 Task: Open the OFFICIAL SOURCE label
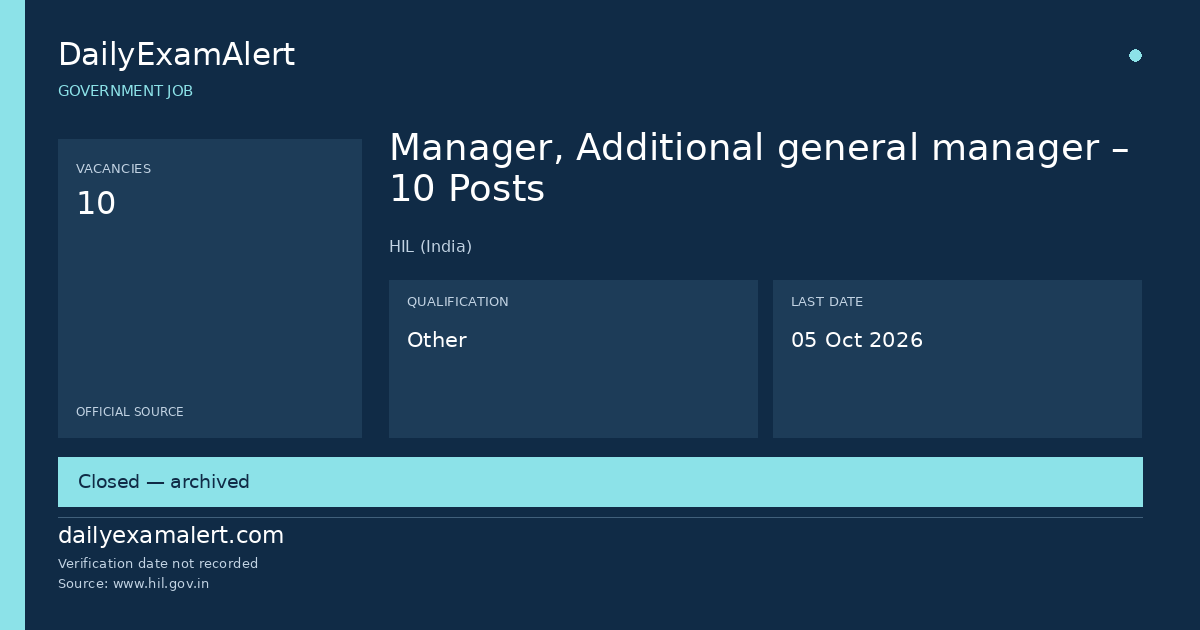130,412
